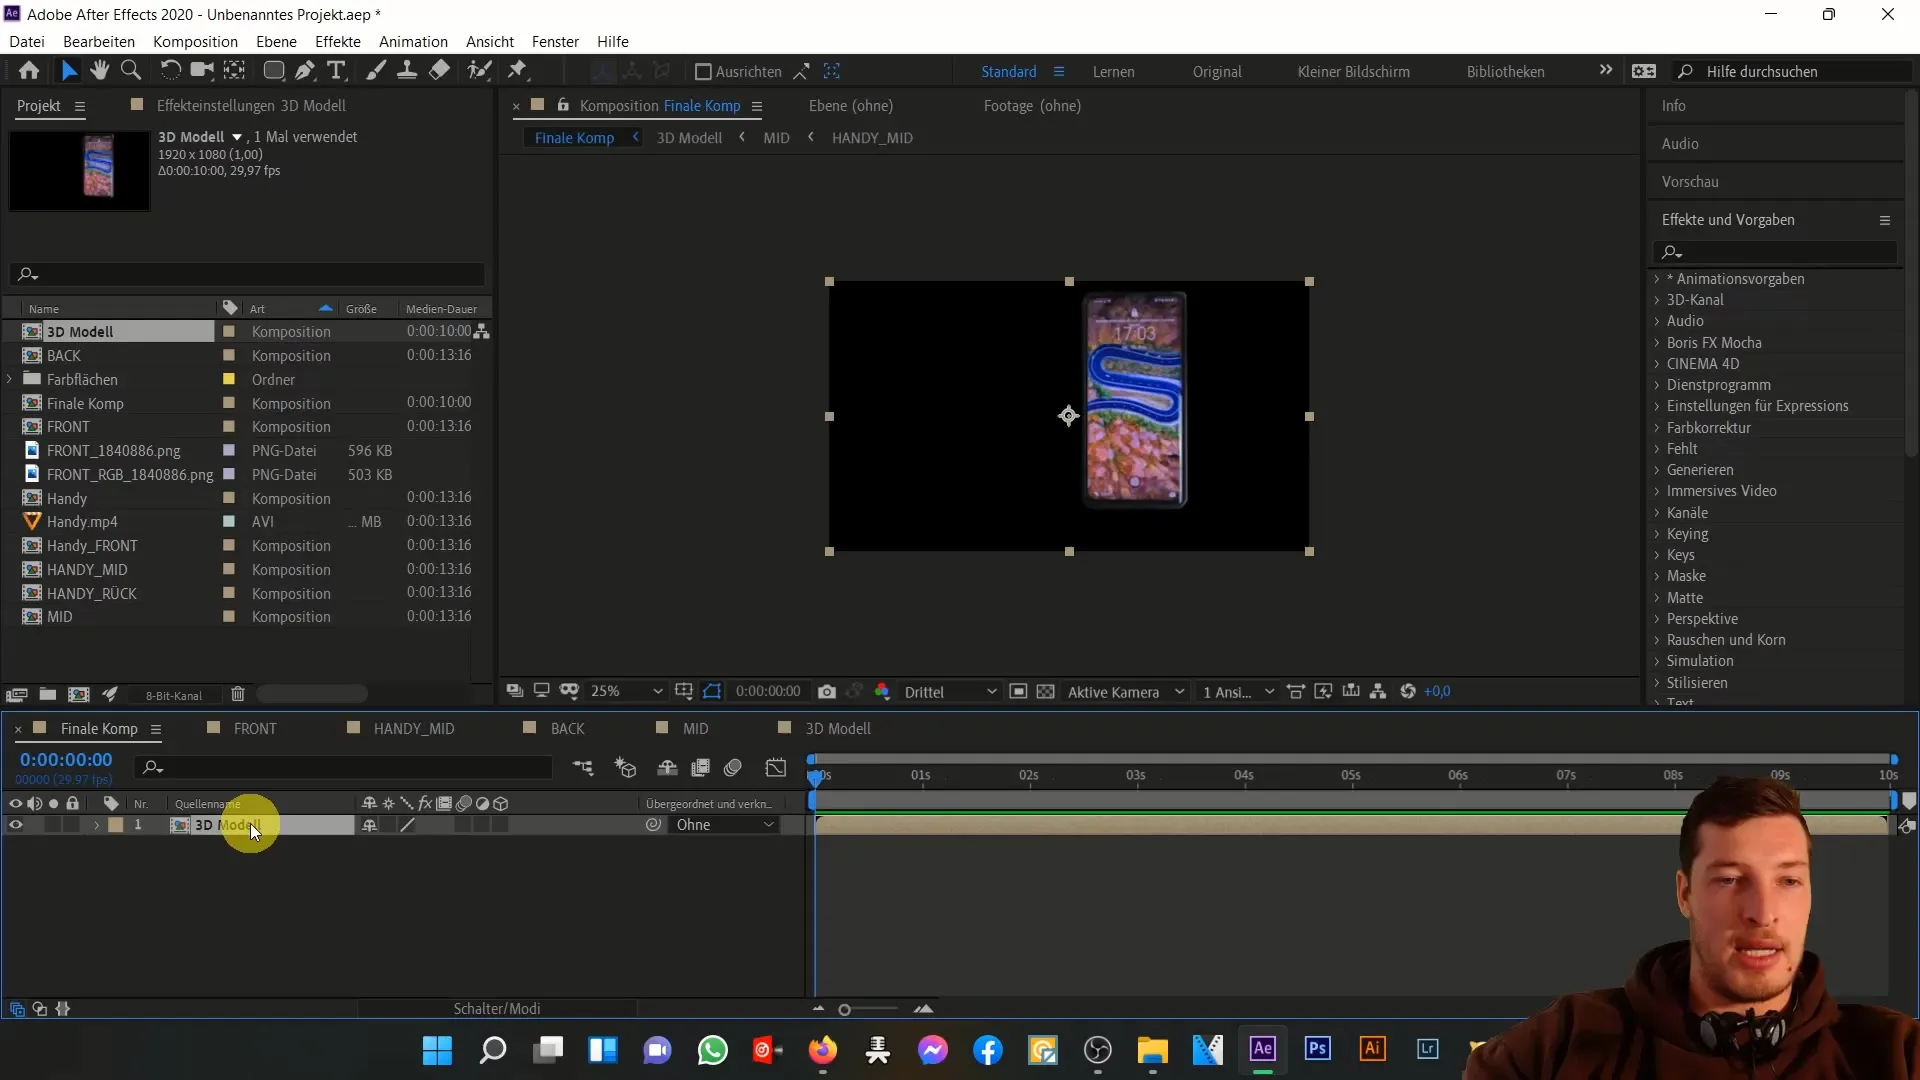Open the 1 Ansicht layout dropdown
Viewport: 1920px width, 1080px height.
pos(1238,692)
